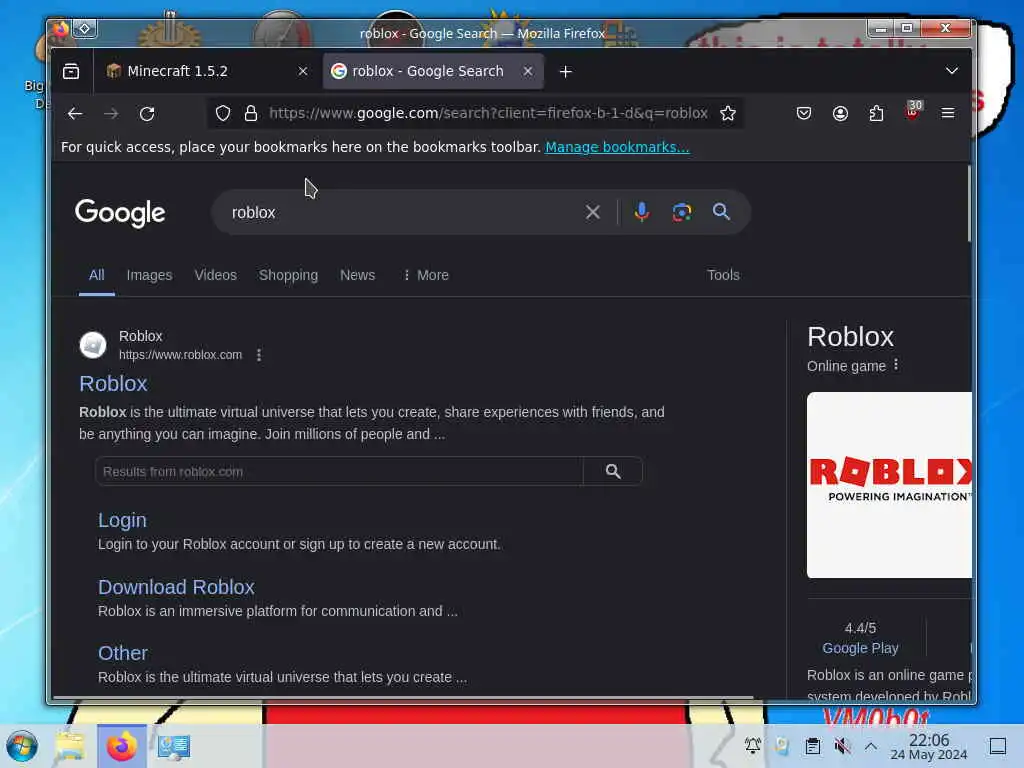Submit search with magnifier icon

722,212
